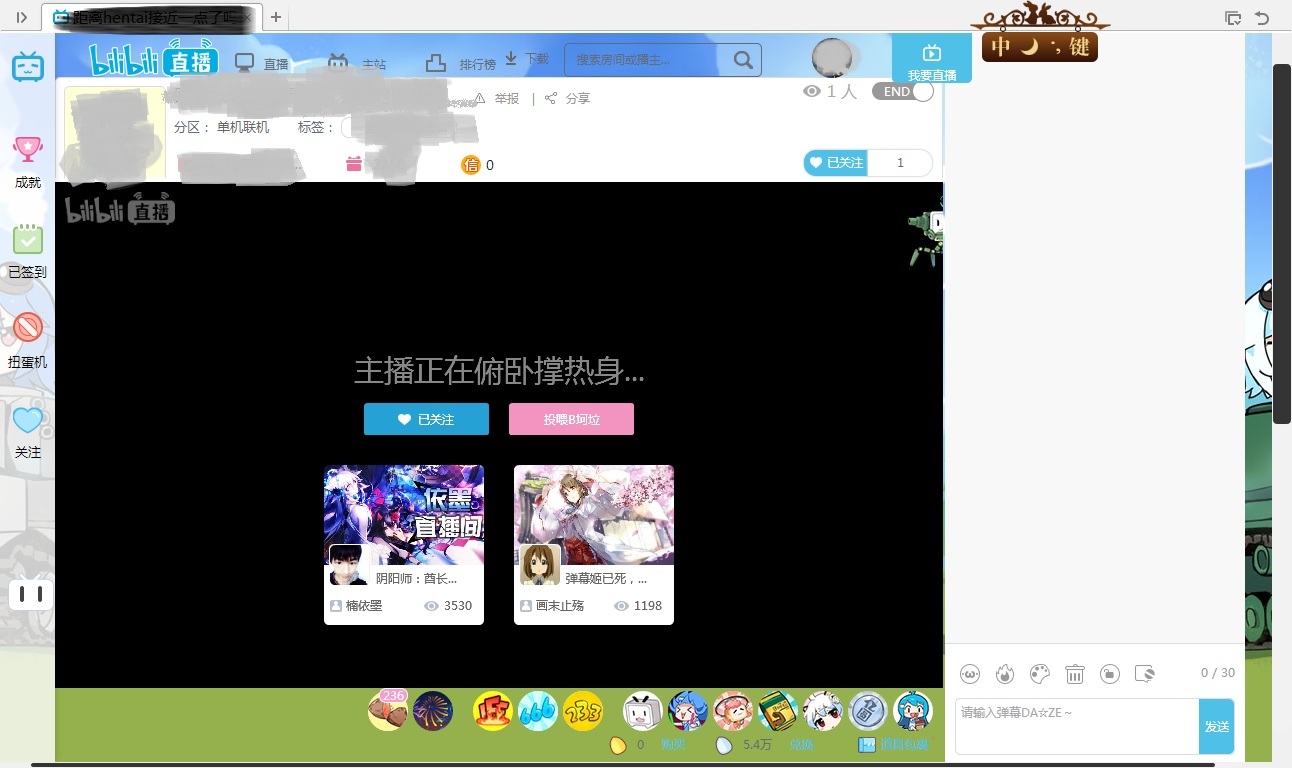Open the emoticon picker in chat
1292x768 pixels.
970,674
